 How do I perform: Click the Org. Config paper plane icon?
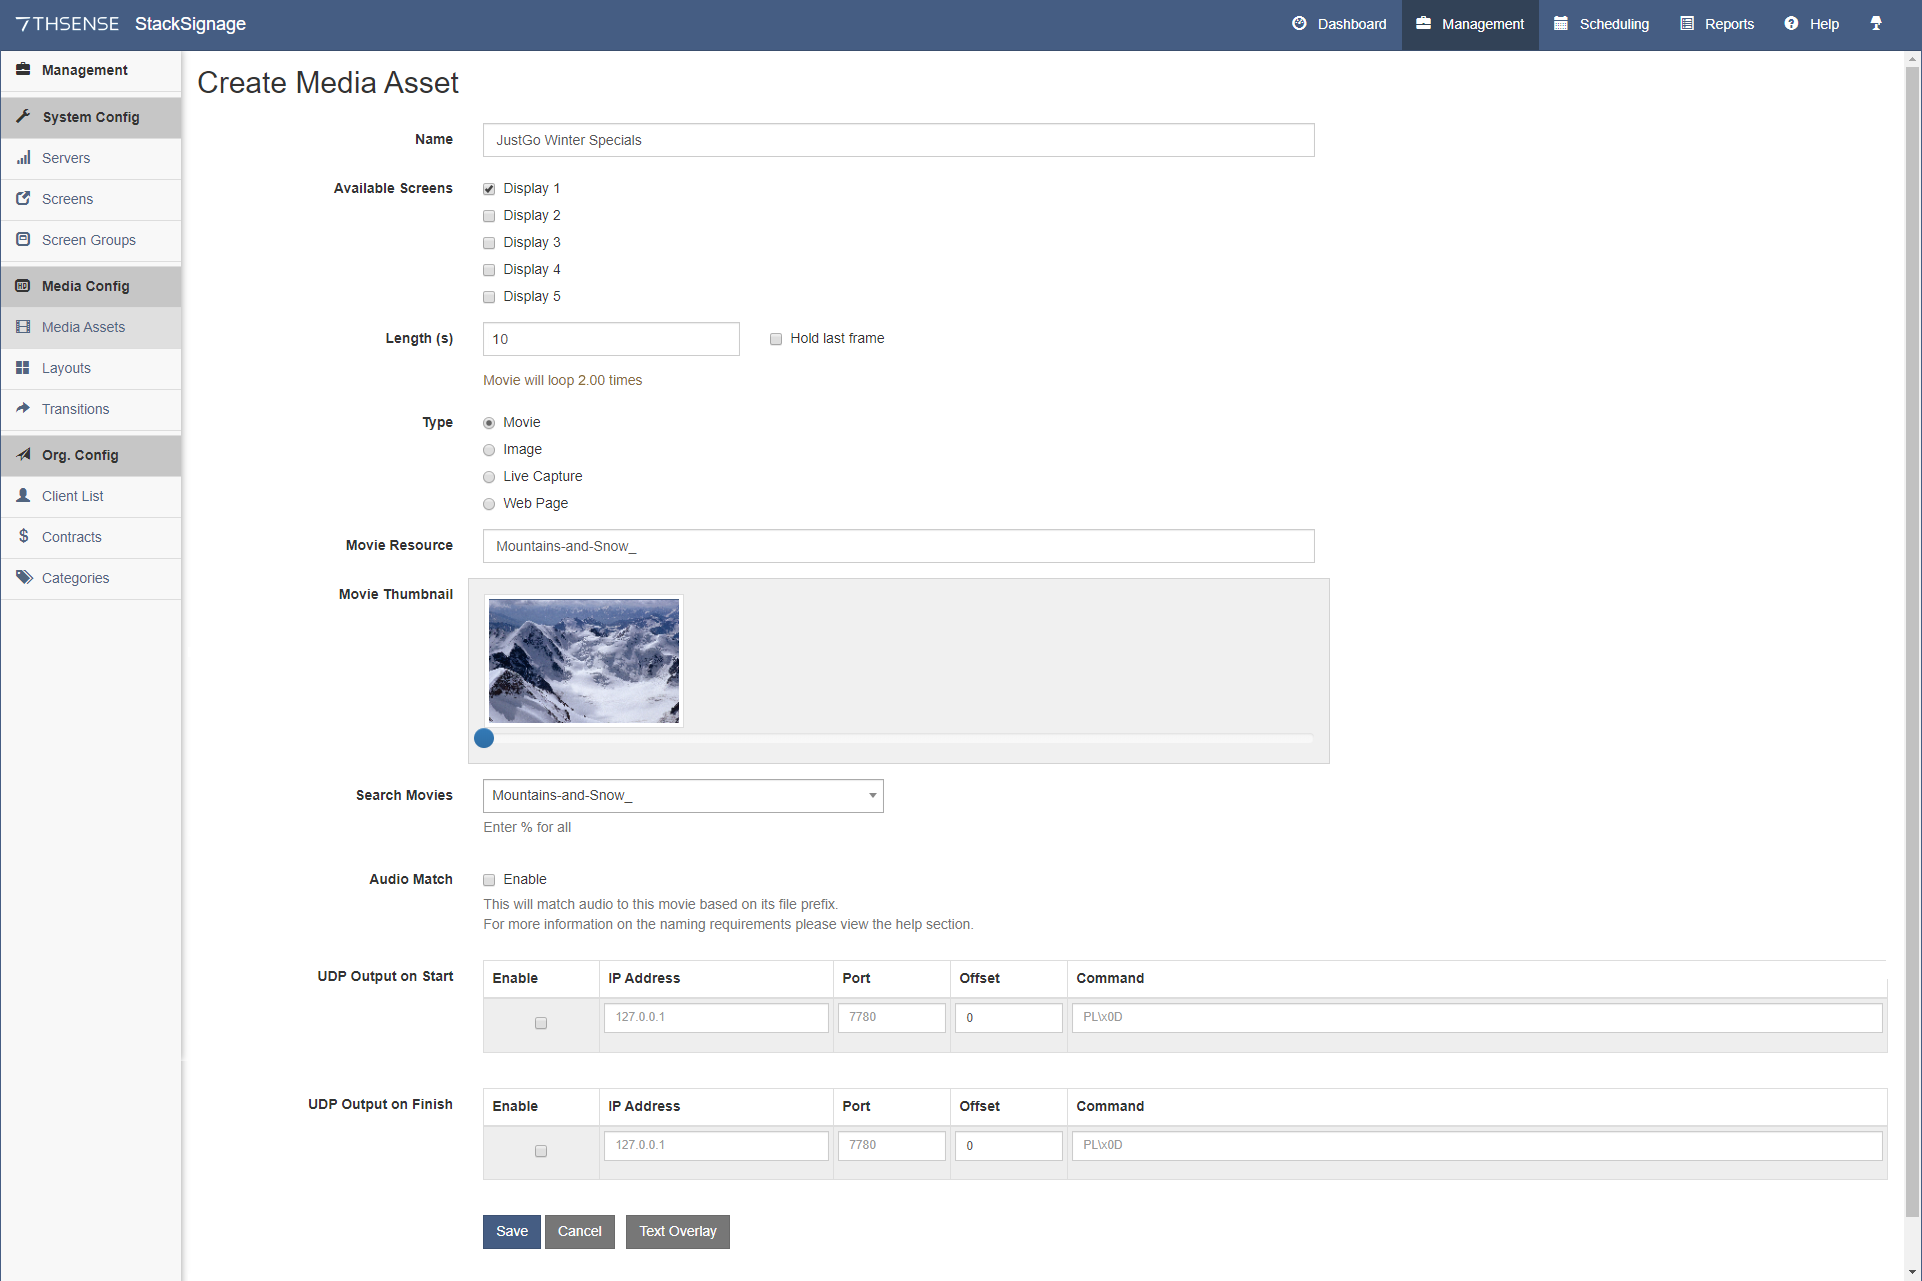point(23,455)
